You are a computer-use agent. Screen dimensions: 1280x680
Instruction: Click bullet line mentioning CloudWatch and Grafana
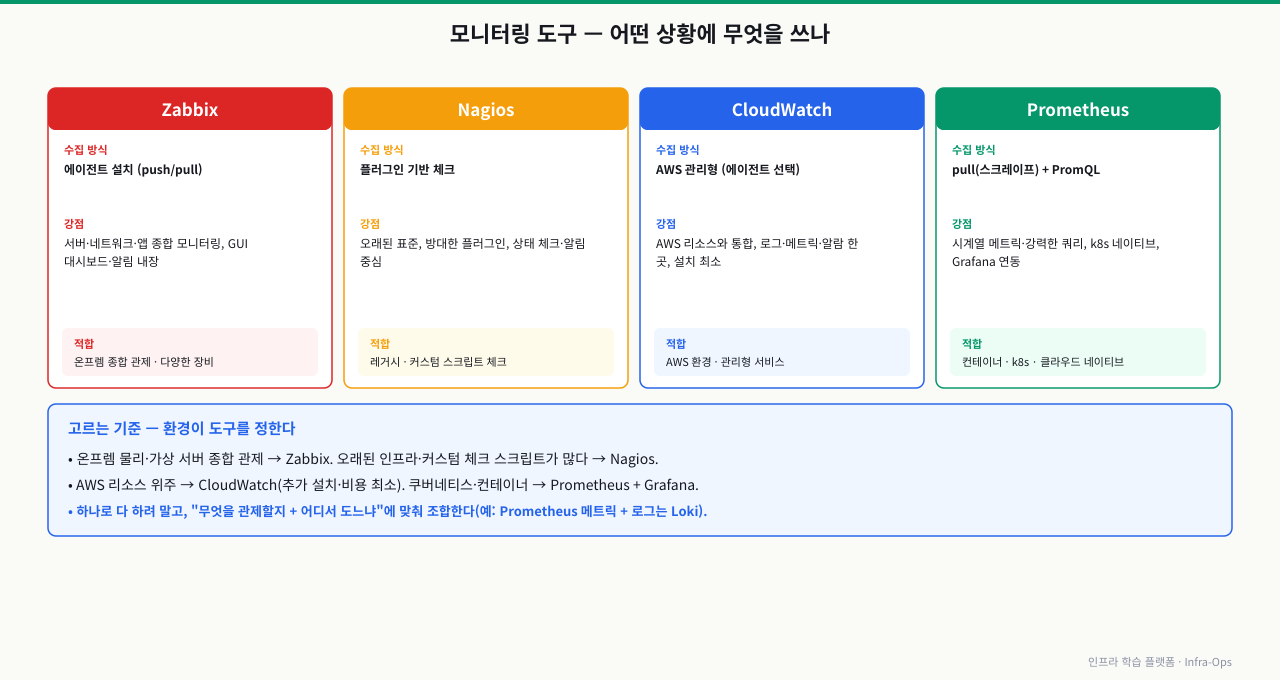coord(383,485)
